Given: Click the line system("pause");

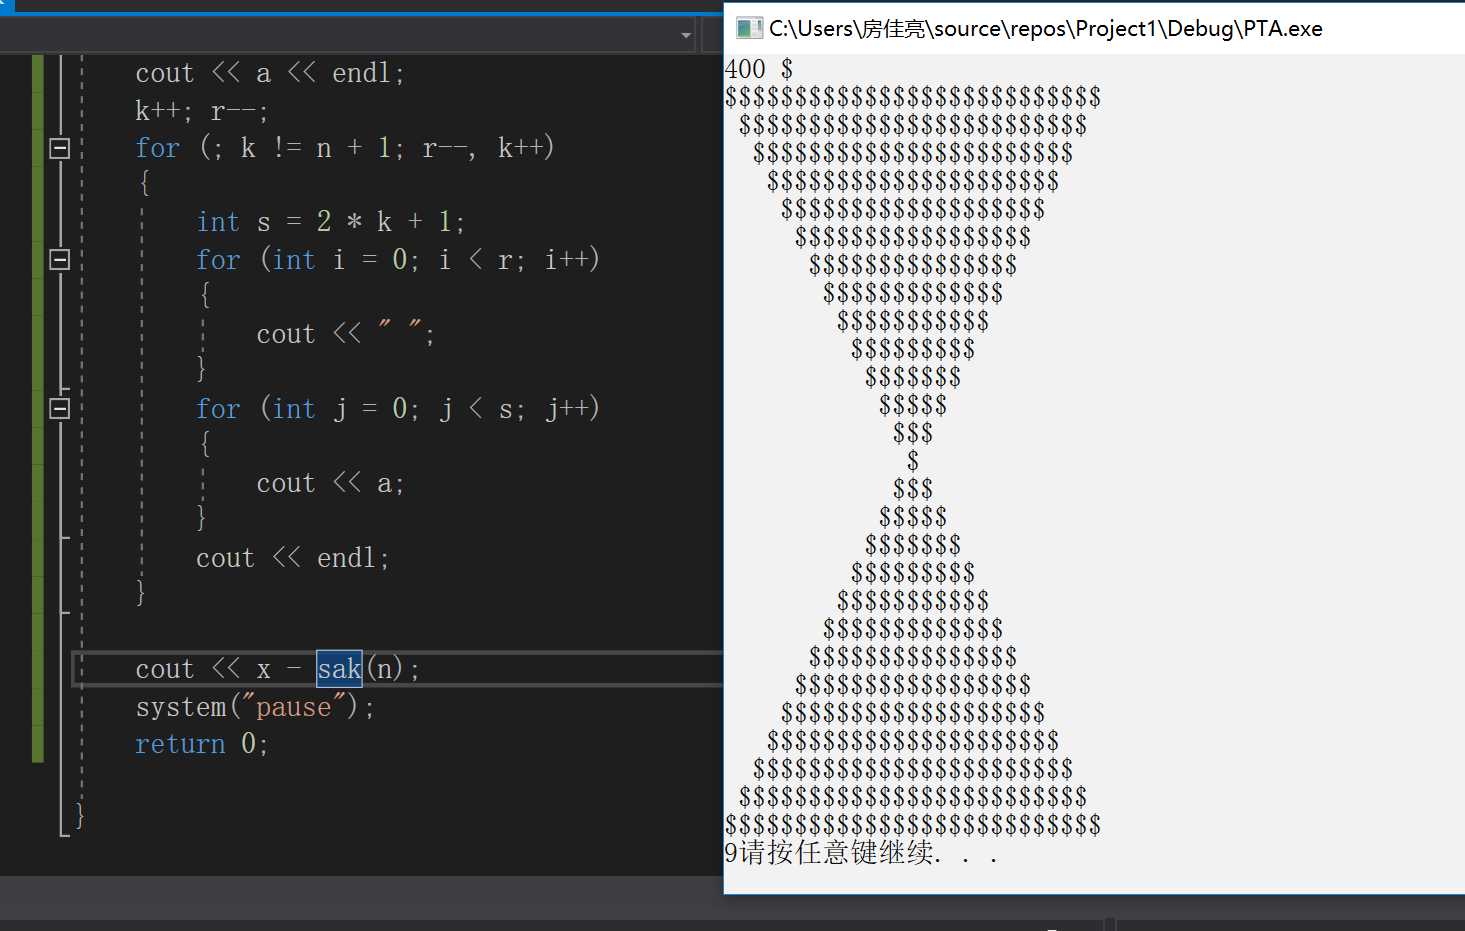Looking at the screenshot, I should pos(255,707).
